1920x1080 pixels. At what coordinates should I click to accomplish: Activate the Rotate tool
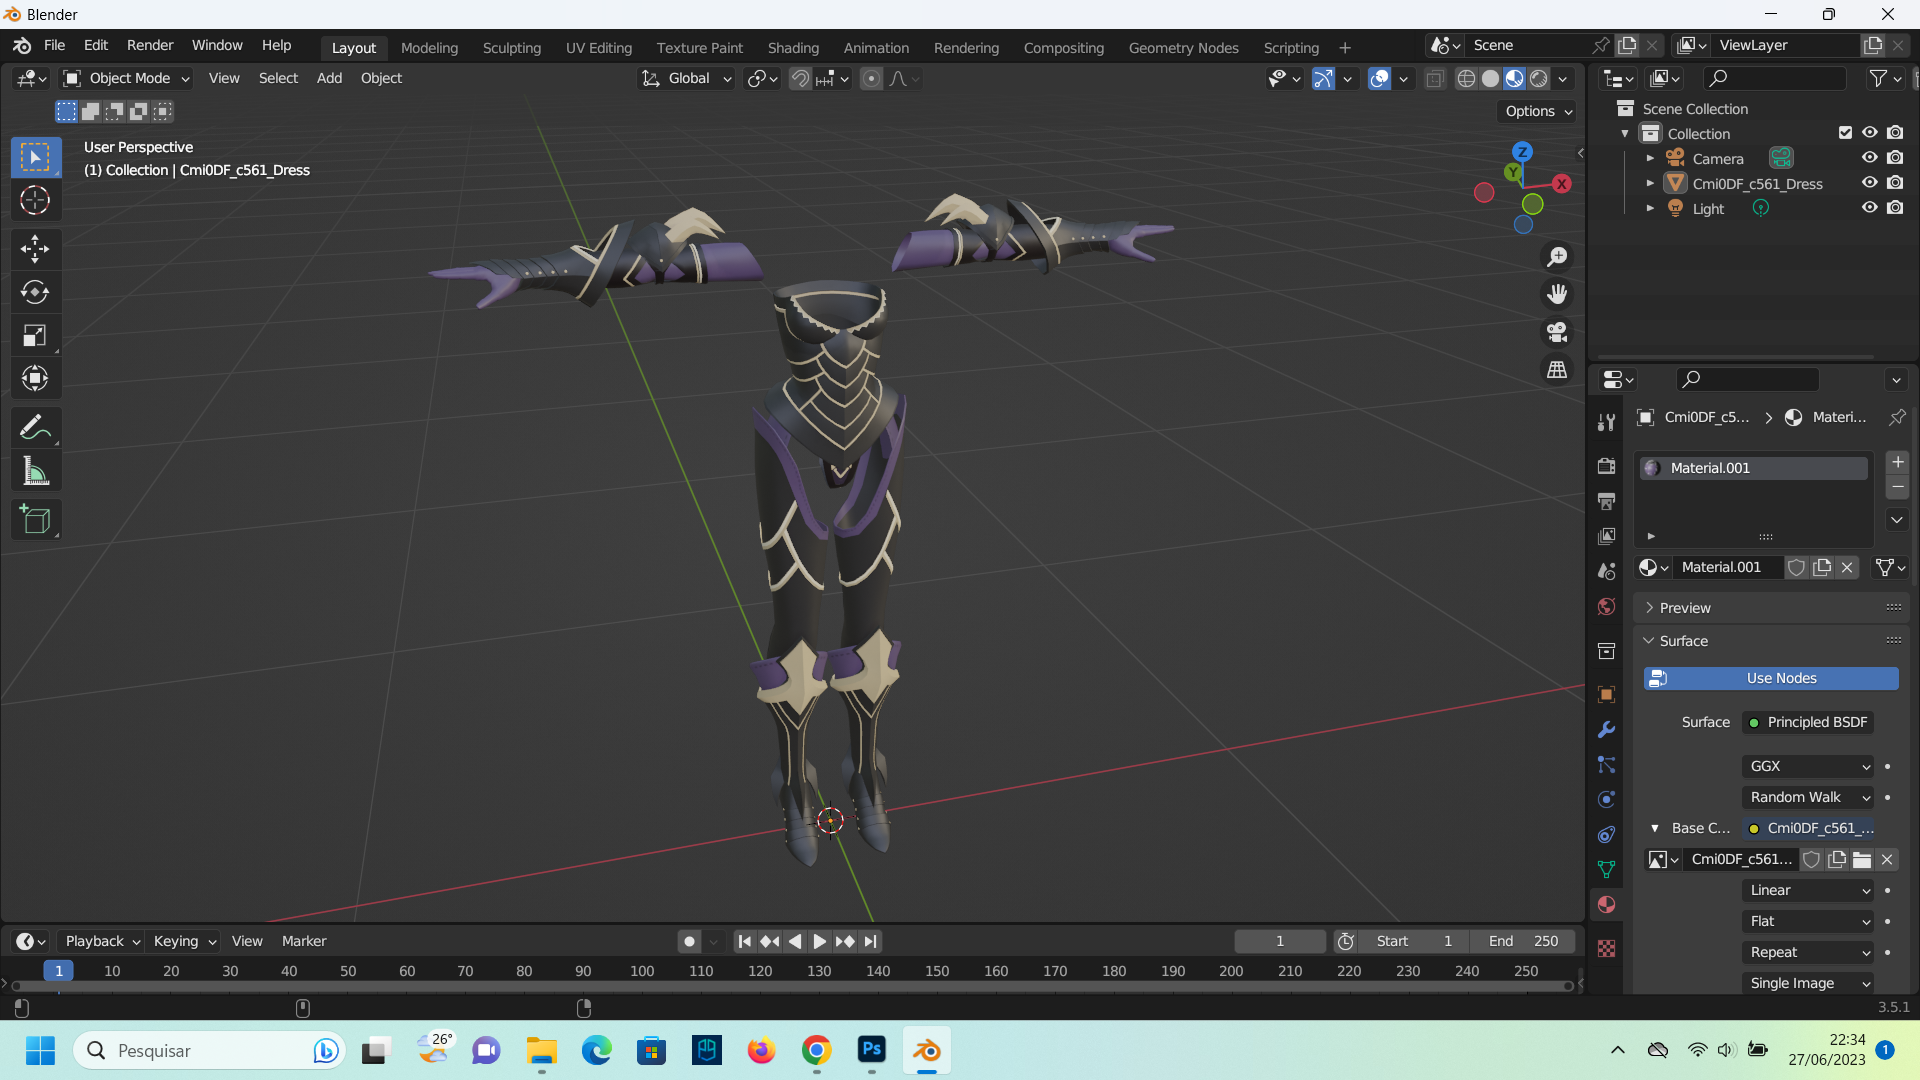pyautogui.click(x=35, y=292)
